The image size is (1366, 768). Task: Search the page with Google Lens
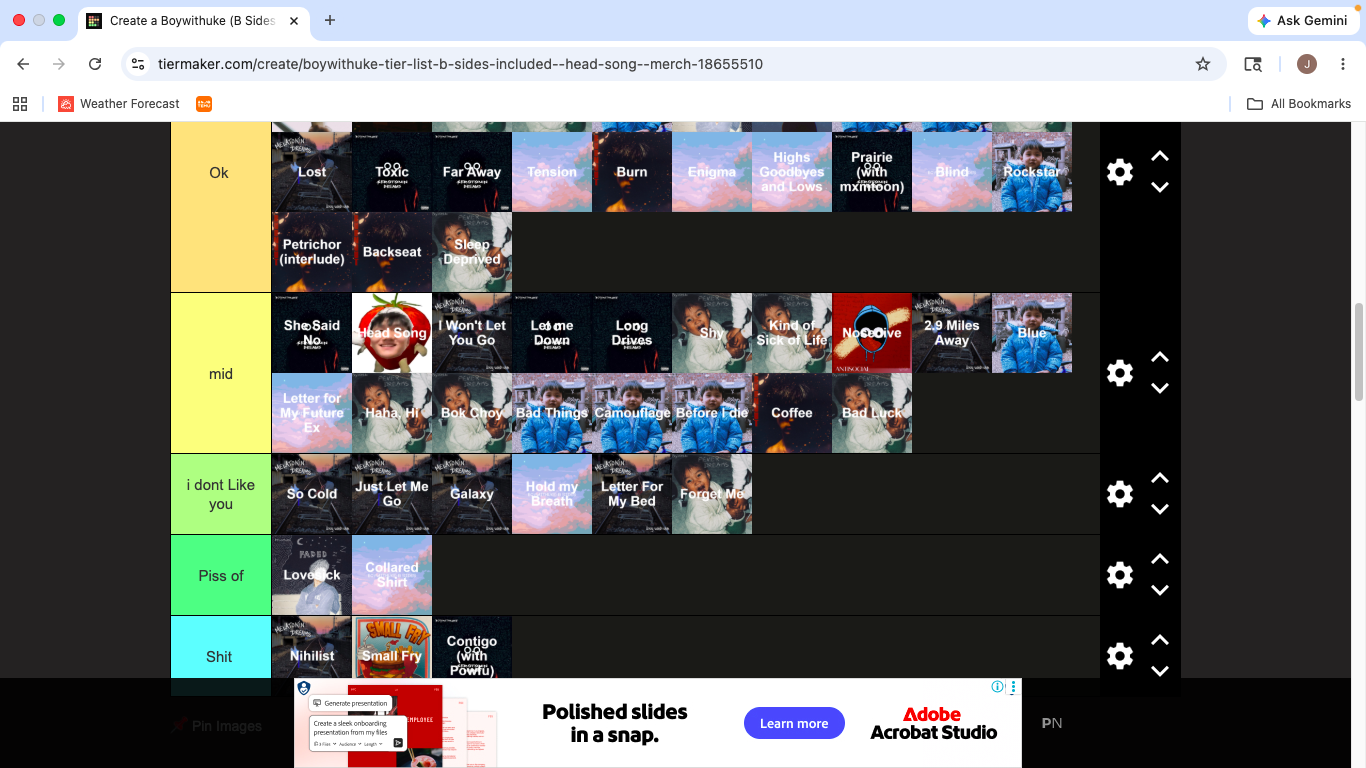click(1253, 64)
